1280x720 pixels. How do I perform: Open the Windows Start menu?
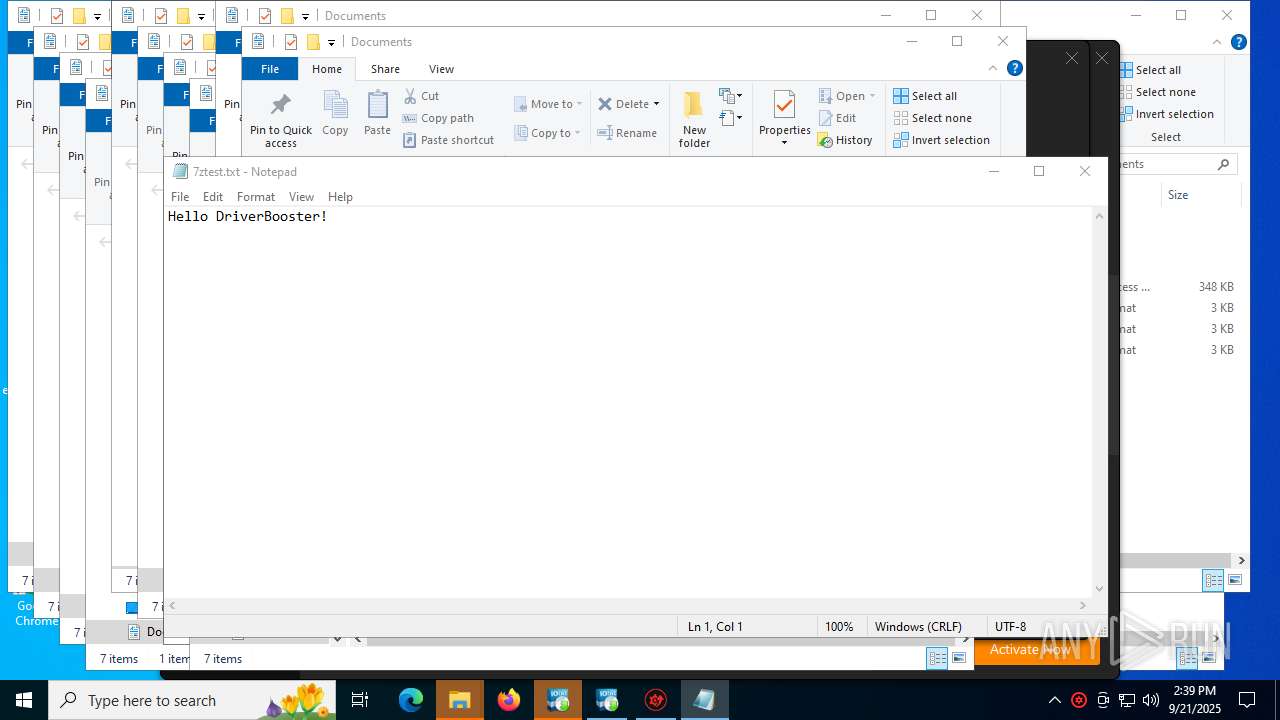tap(24, 700)
